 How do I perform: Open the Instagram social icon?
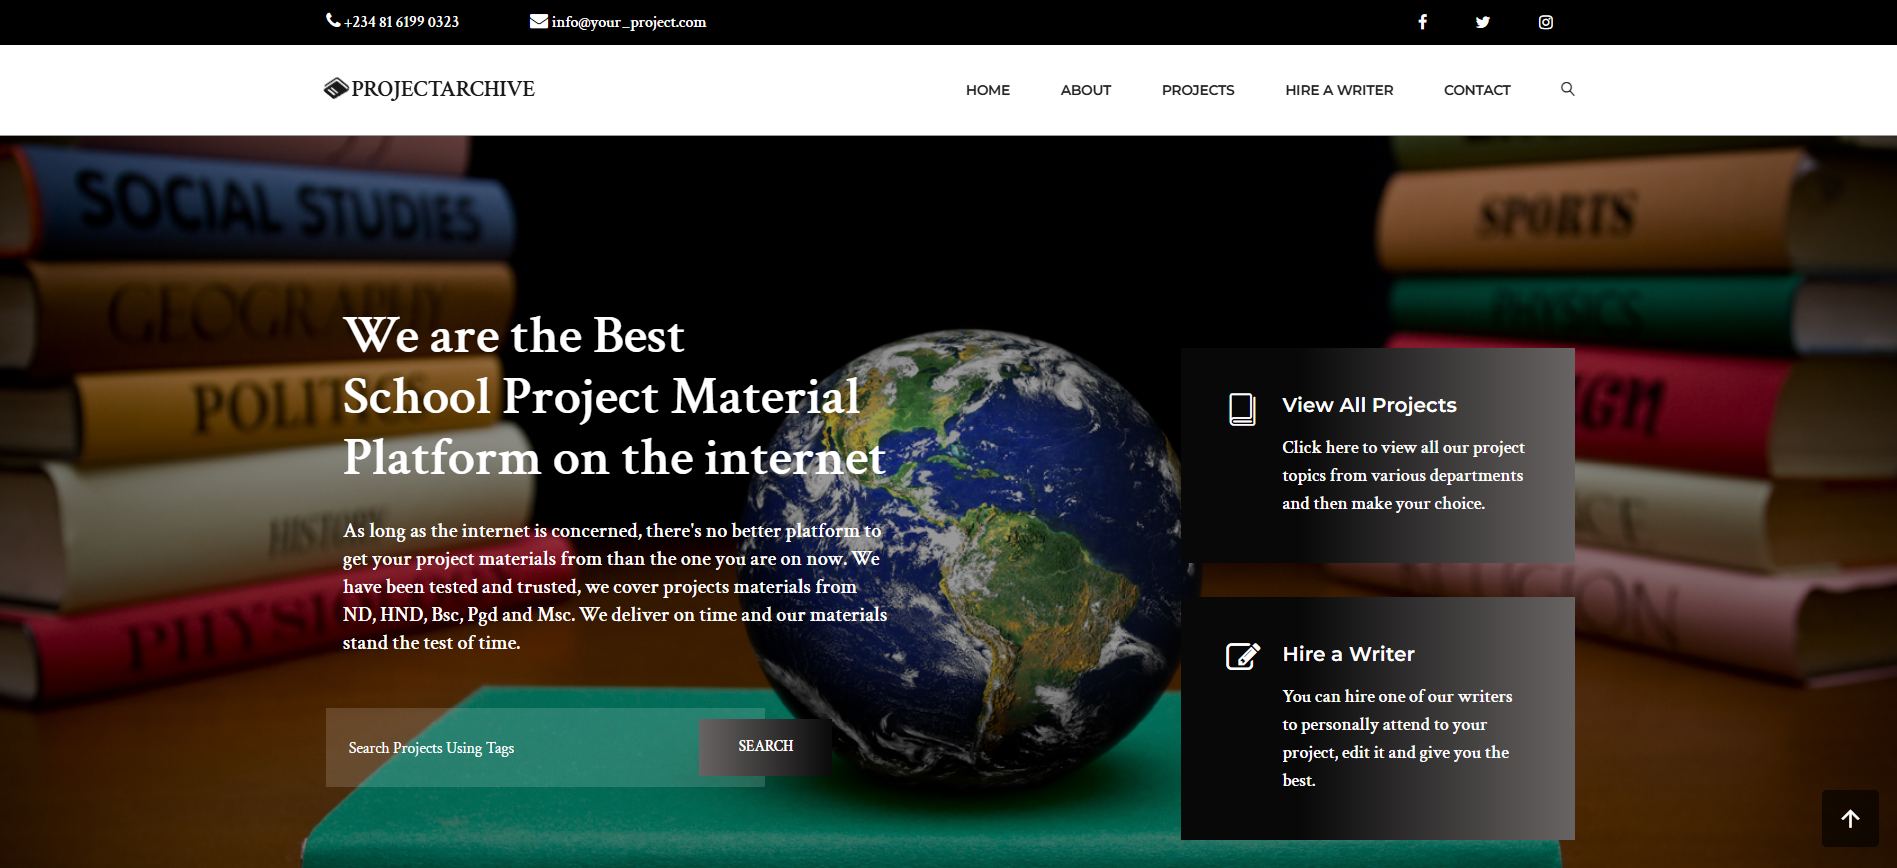coord(1545,22)
